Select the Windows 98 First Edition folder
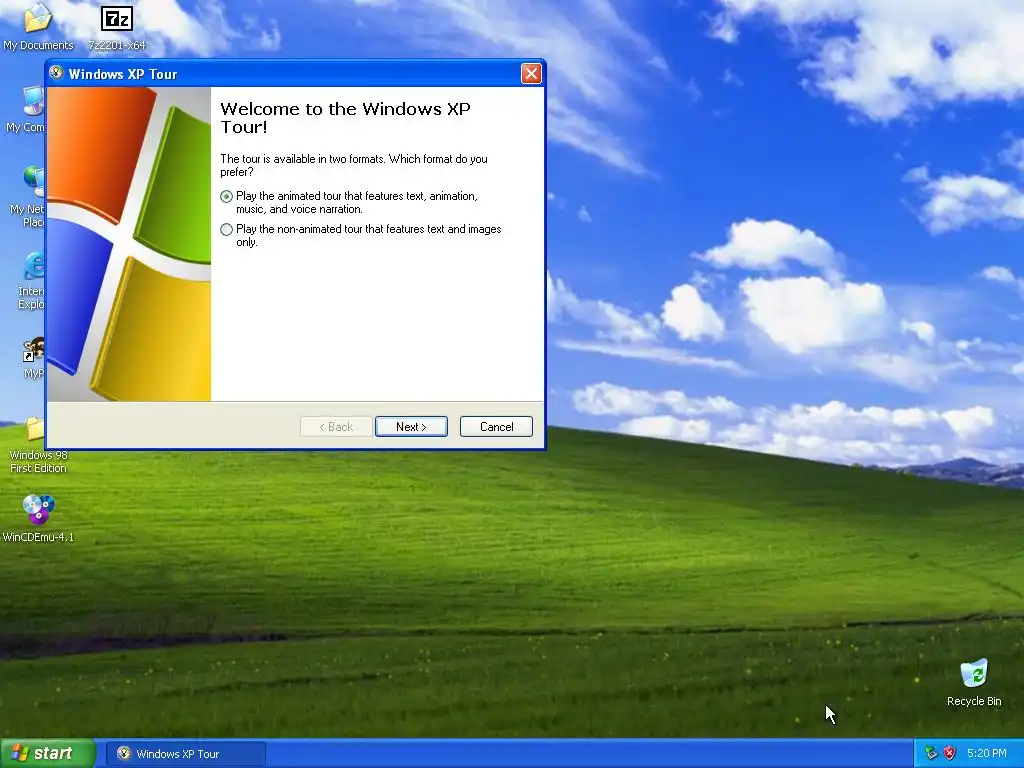Viewport: 1024px width, 768px height. tap(37, 445)
